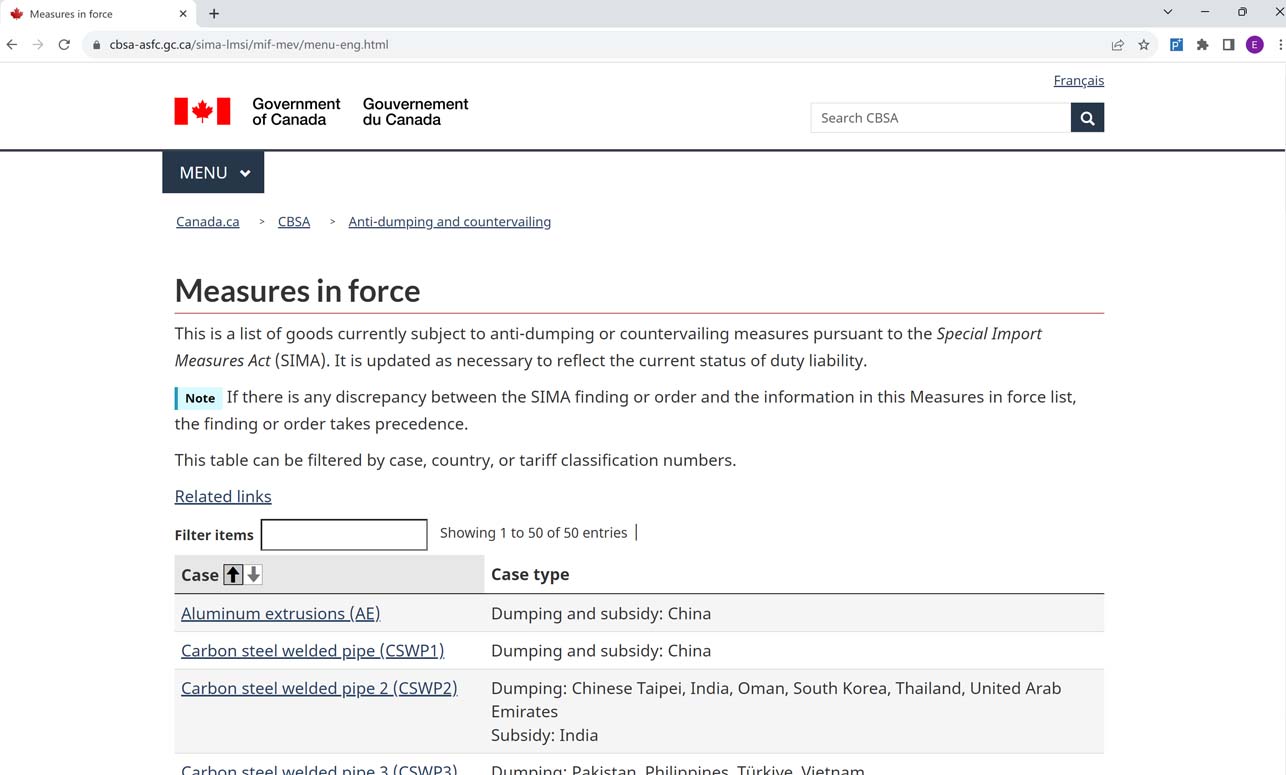1286x775 pixels.
Task: Click 'Subsidy: India' text in CSWP2 row
Action: click(x=544, y=735)
